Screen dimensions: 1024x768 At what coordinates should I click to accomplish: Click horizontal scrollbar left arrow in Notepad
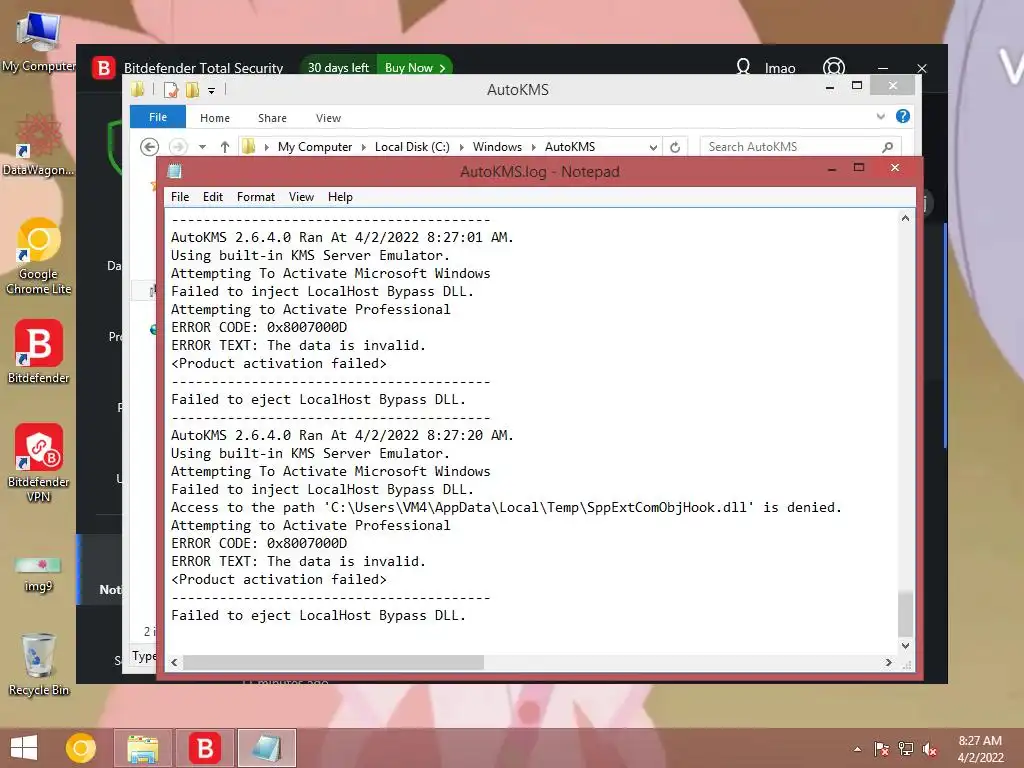tap(174, 662)
